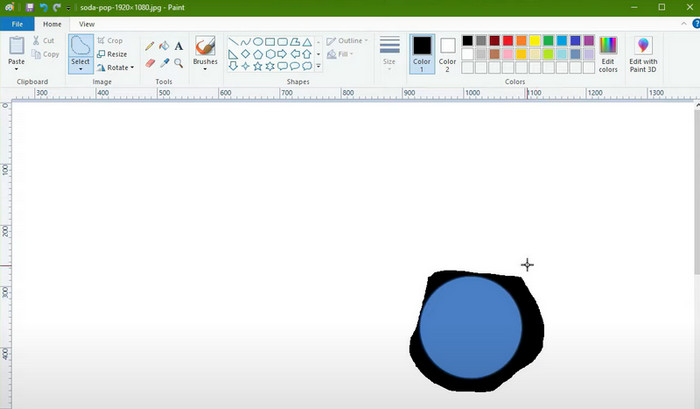Click Edit with Paint 3D
700x409 pixels.
pos(643,54)
